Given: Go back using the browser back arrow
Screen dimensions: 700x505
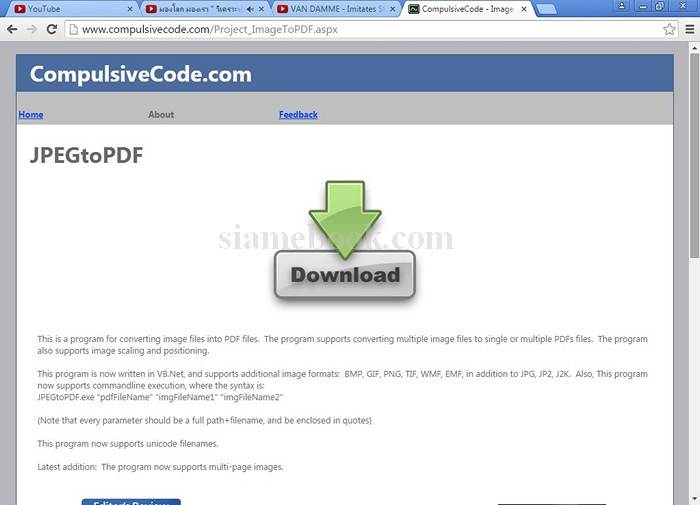Looking at the screenshot, I should [x=12, y=29].
